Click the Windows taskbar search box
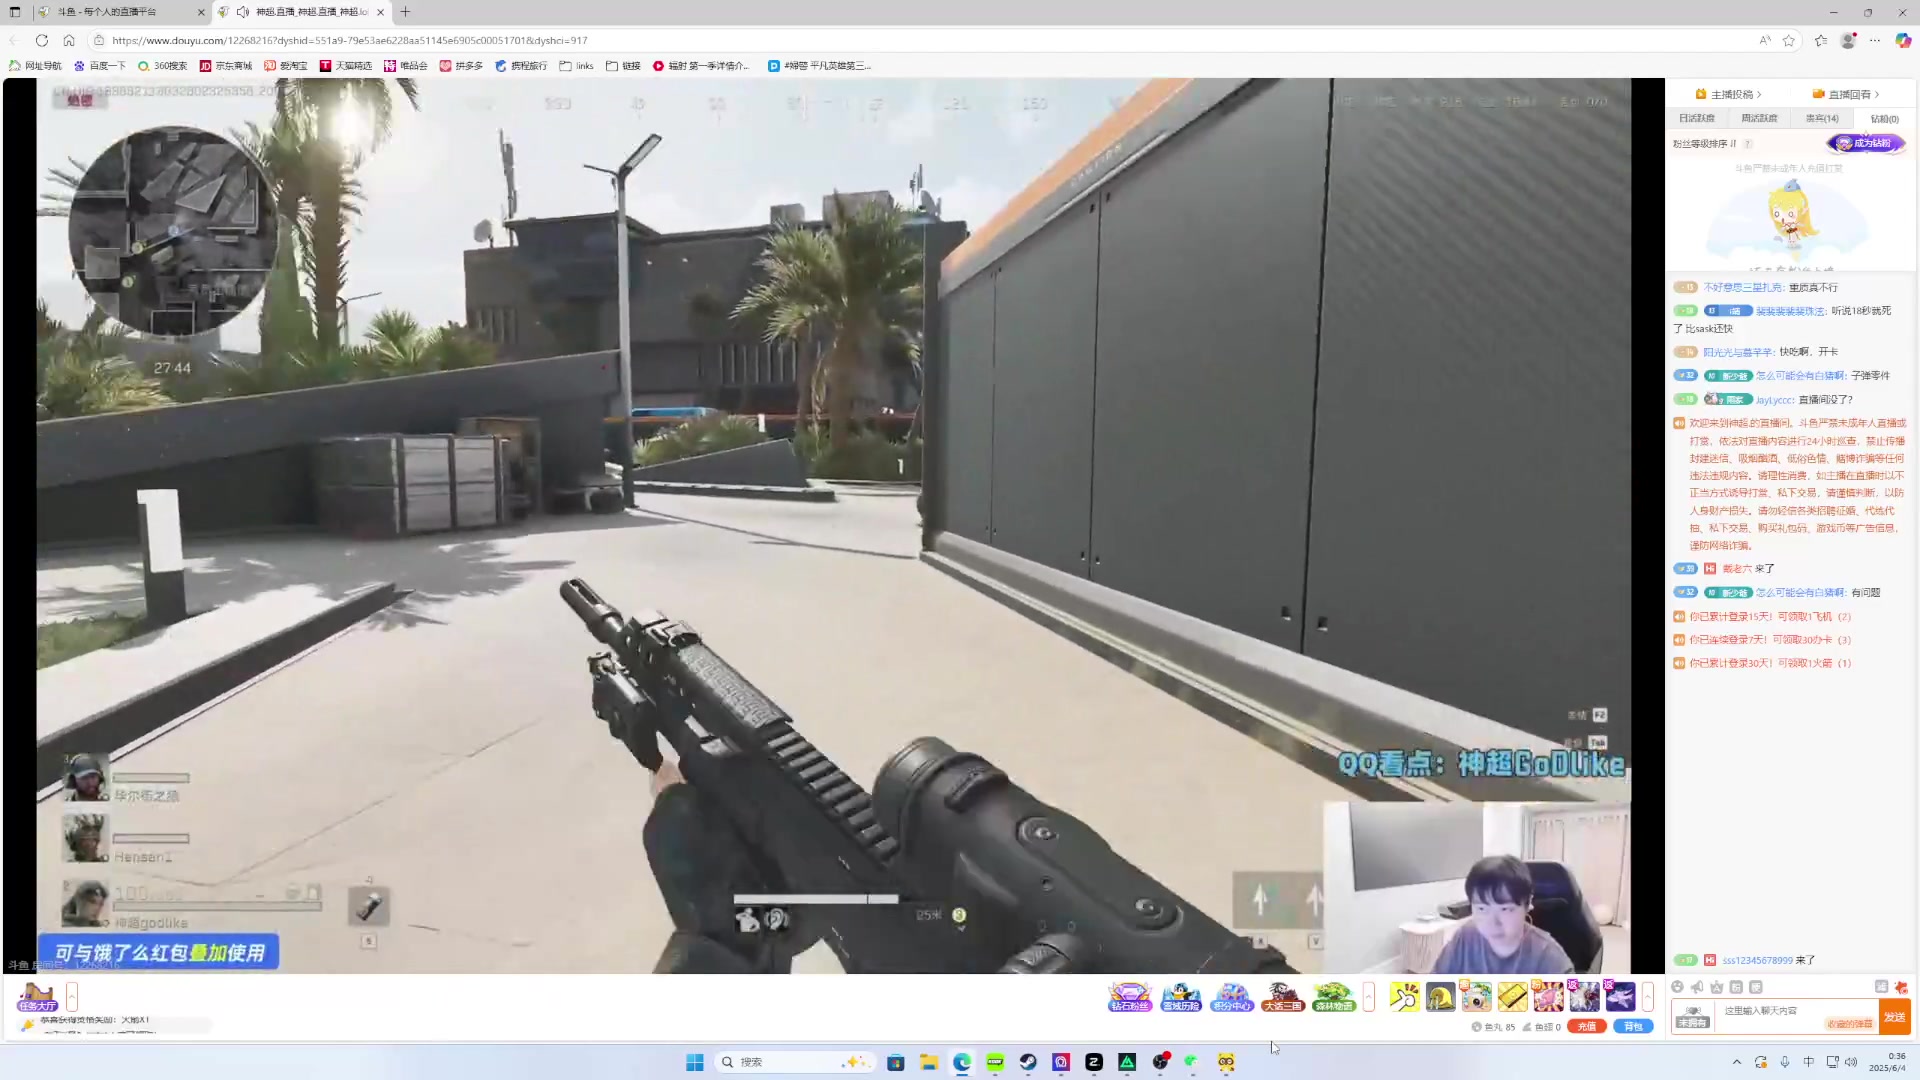 click(796, 1062)
